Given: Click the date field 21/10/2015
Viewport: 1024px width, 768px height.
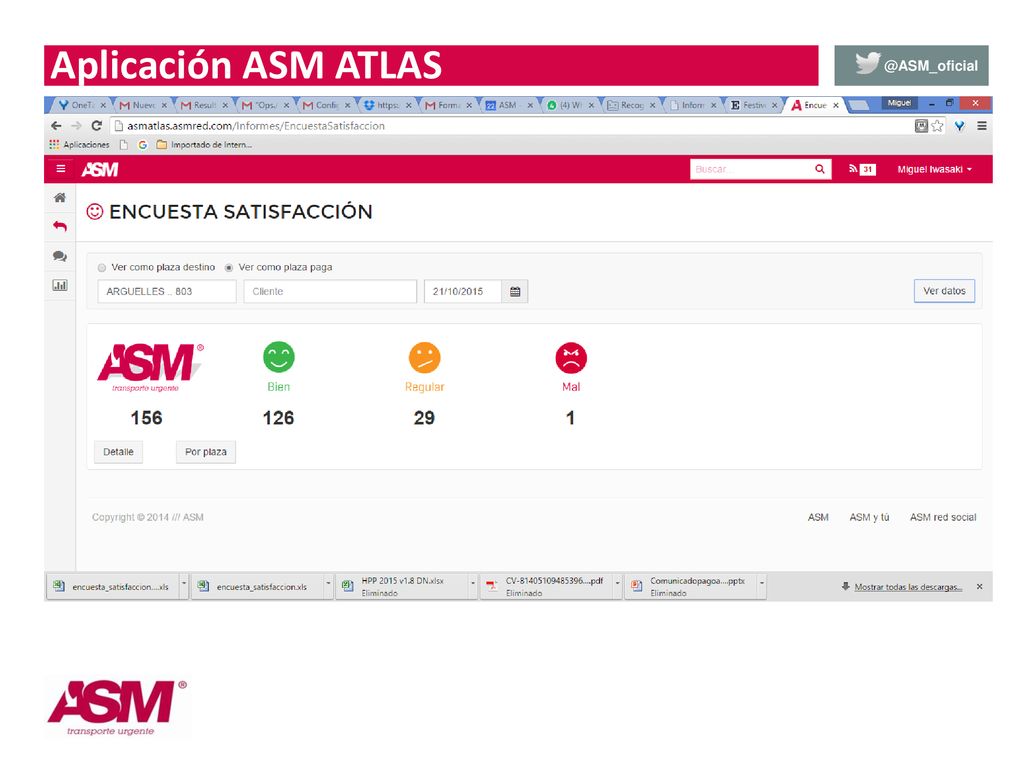Looking at the screenshot, I should (463, 291).
